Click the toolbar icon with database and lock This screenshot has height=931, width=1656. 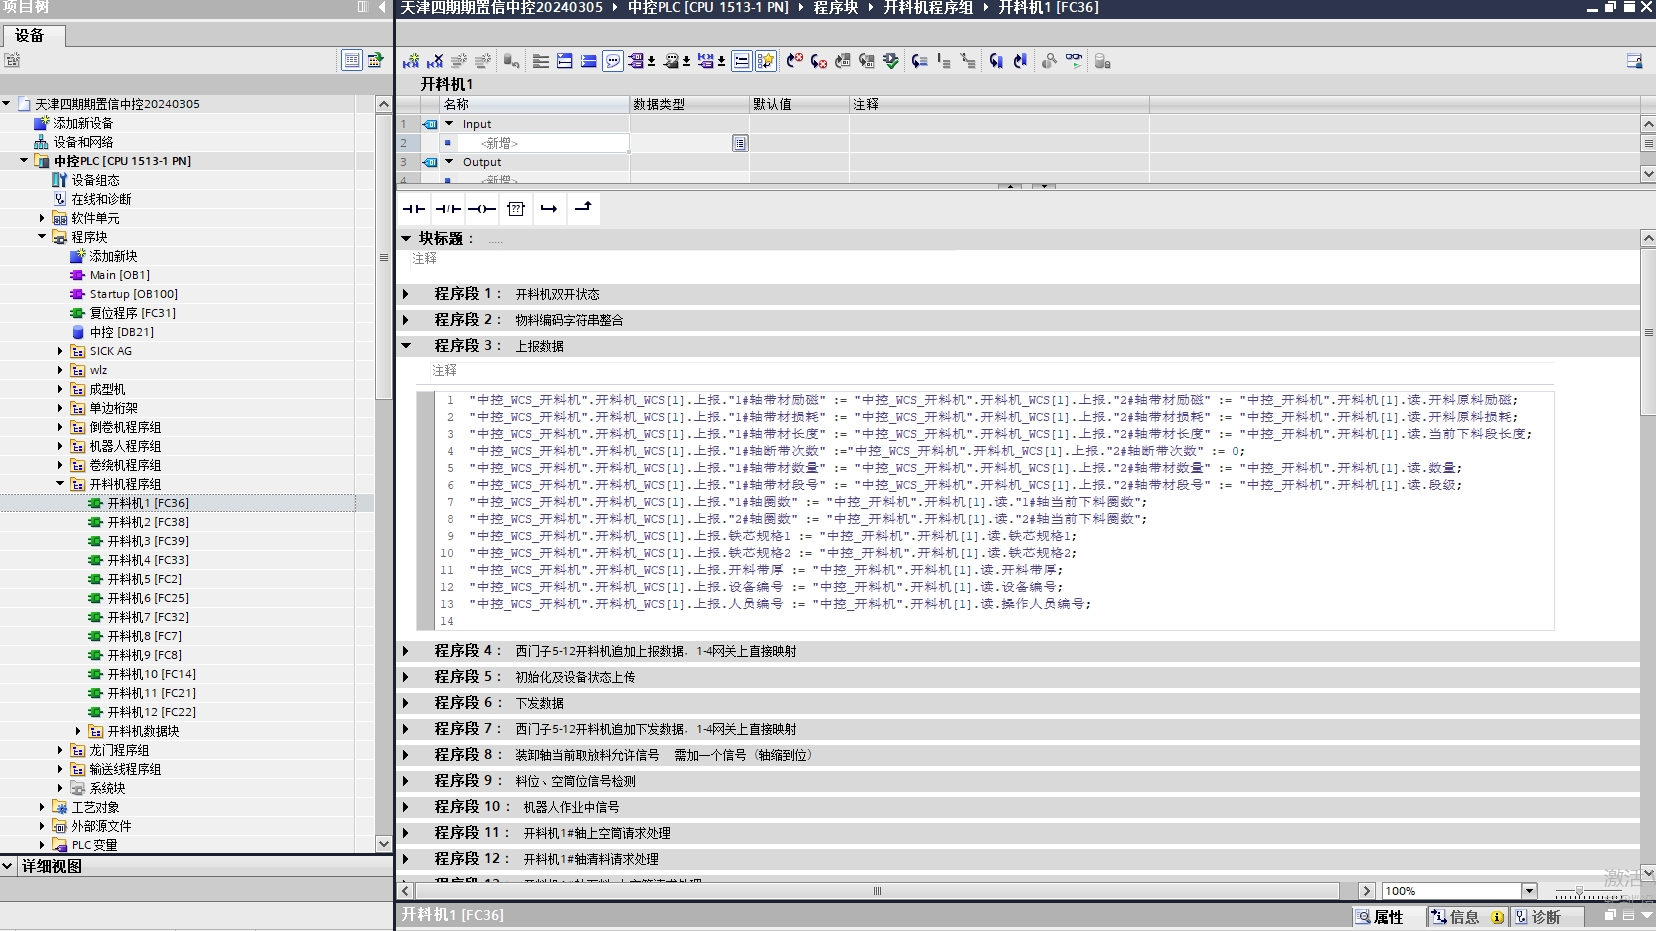pos(1102,61)
